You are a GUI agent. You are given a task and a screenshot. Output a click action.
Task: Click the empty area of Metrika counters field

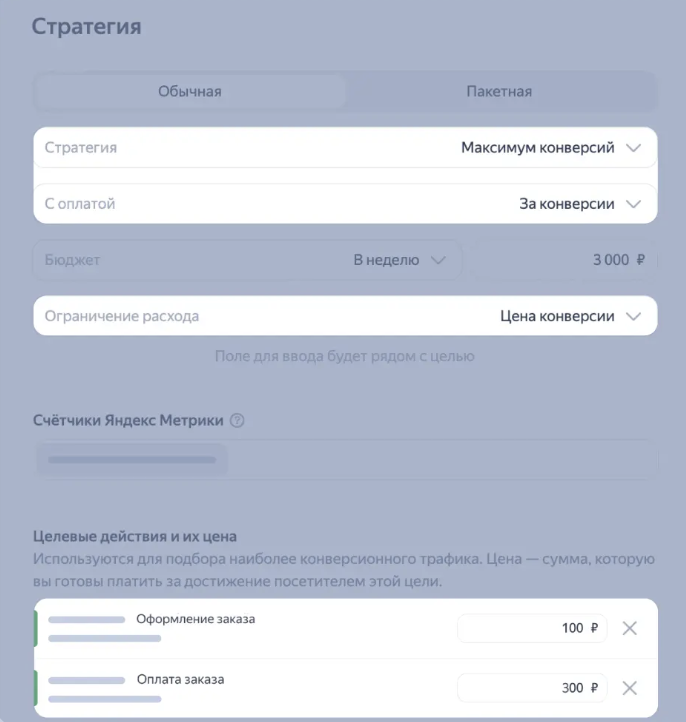pos(440,460)
